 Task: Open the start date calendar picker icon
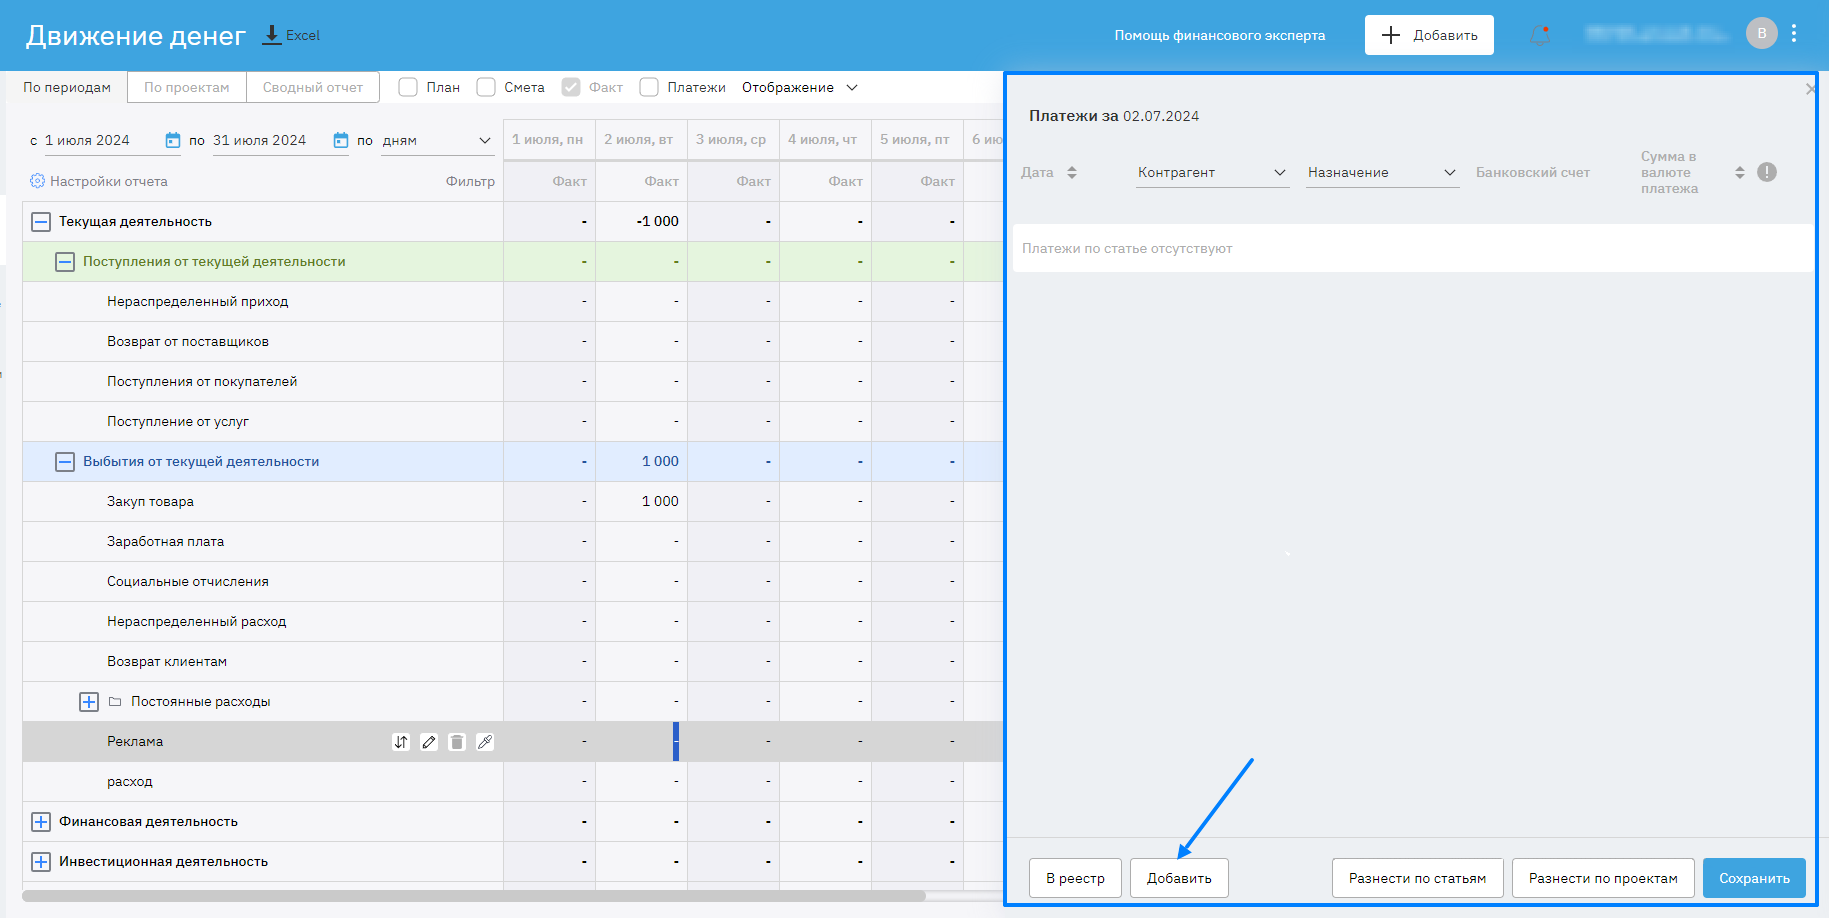tap(173, 141)
